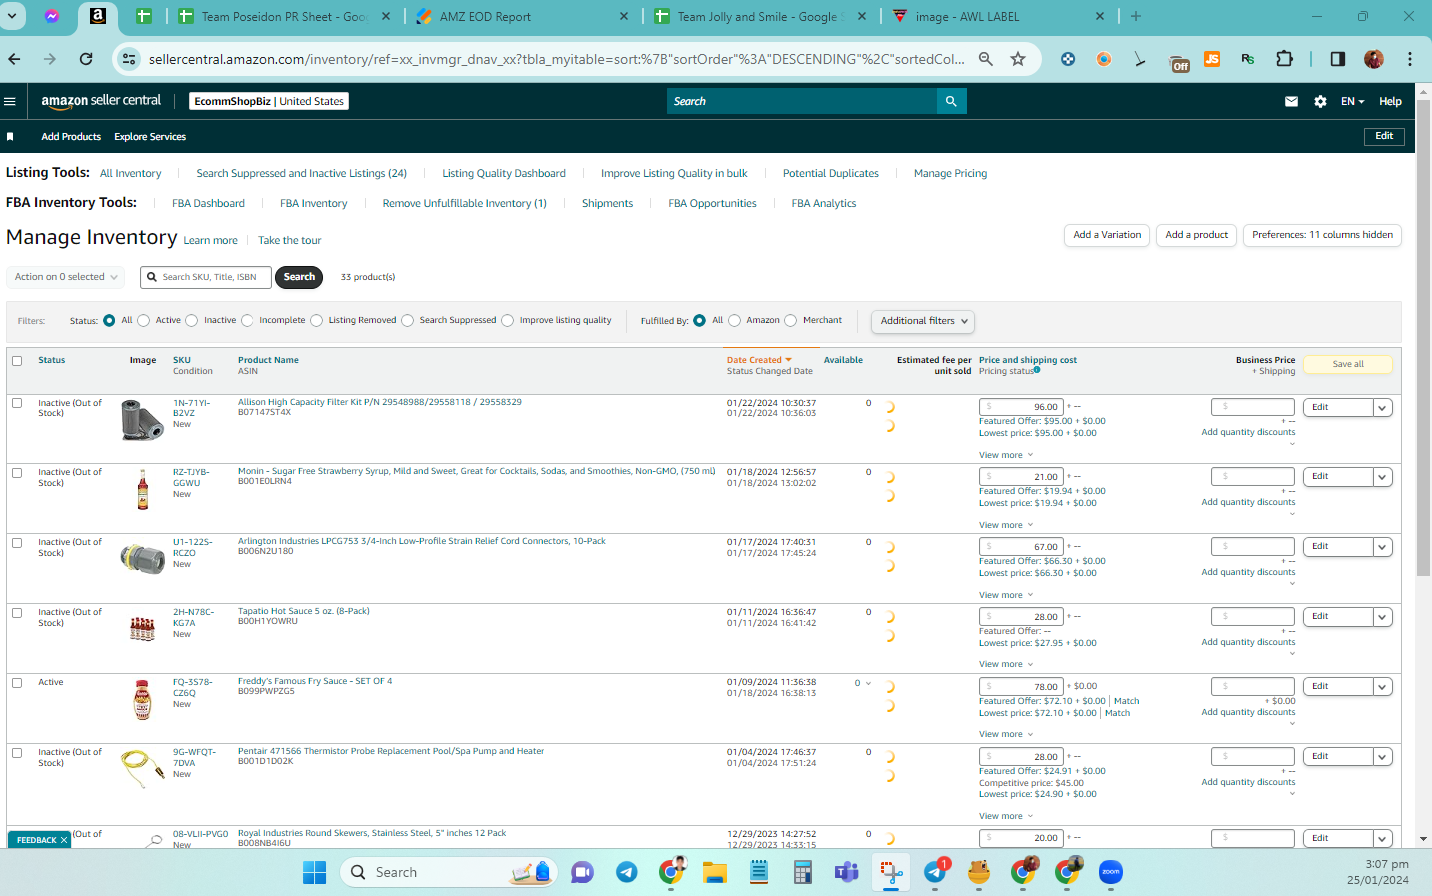
Task: Open Windows Start menu
Action: click(x=315, y=872)
